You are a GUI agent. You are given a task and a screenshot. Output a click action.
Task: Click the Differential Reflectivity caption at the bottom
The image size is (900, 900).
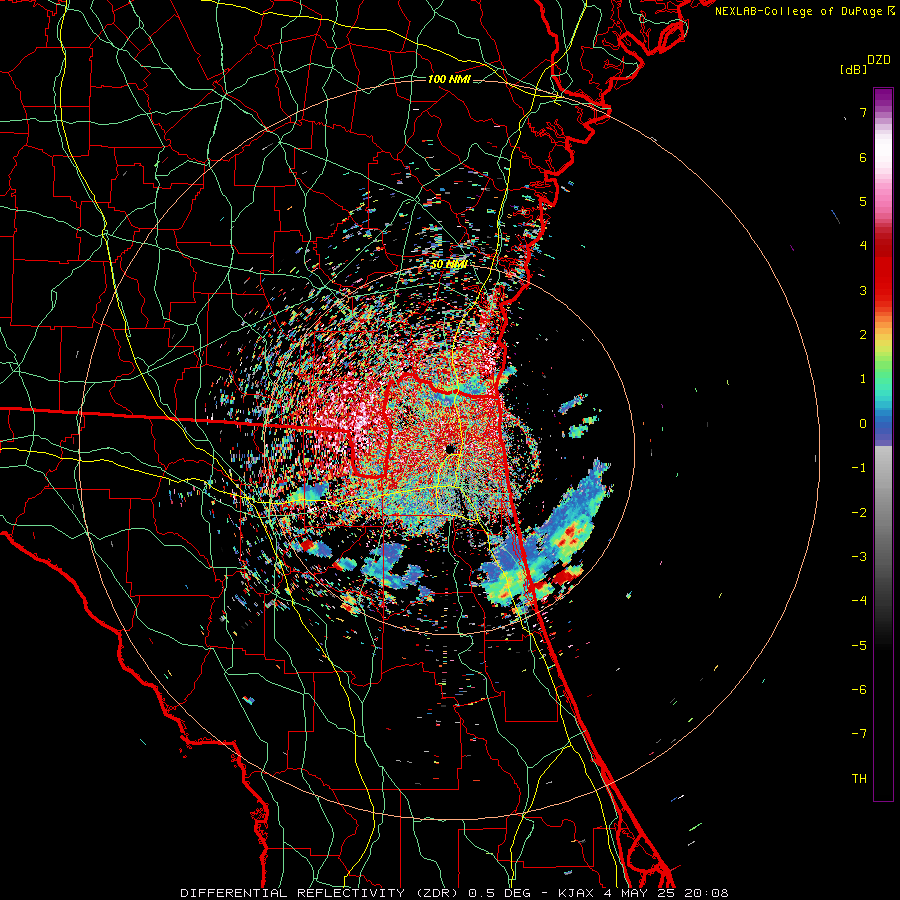454,893
